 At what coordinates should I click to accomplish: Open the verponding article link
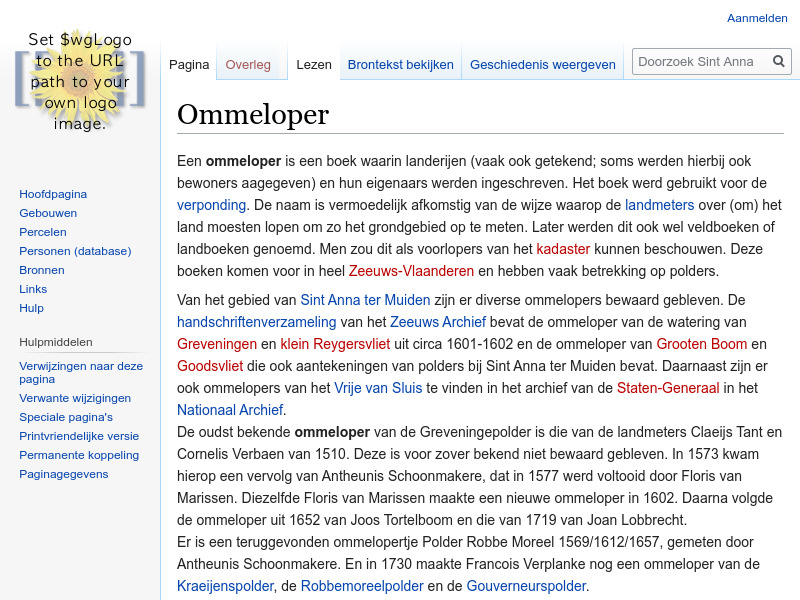(211, 203)
